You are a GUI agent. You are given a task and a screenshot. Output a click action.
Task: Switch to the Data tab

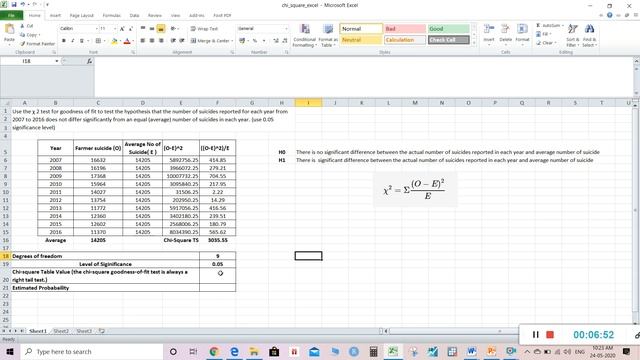coord(134,15)
